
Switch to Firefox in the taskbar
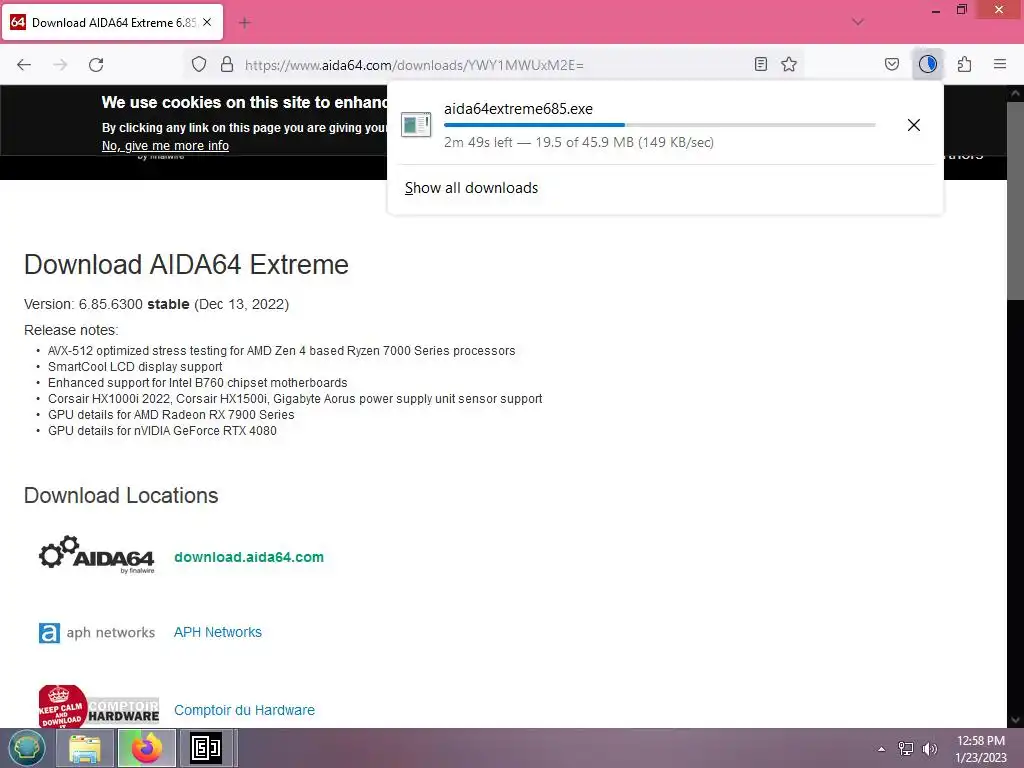[x=146, y=748]
